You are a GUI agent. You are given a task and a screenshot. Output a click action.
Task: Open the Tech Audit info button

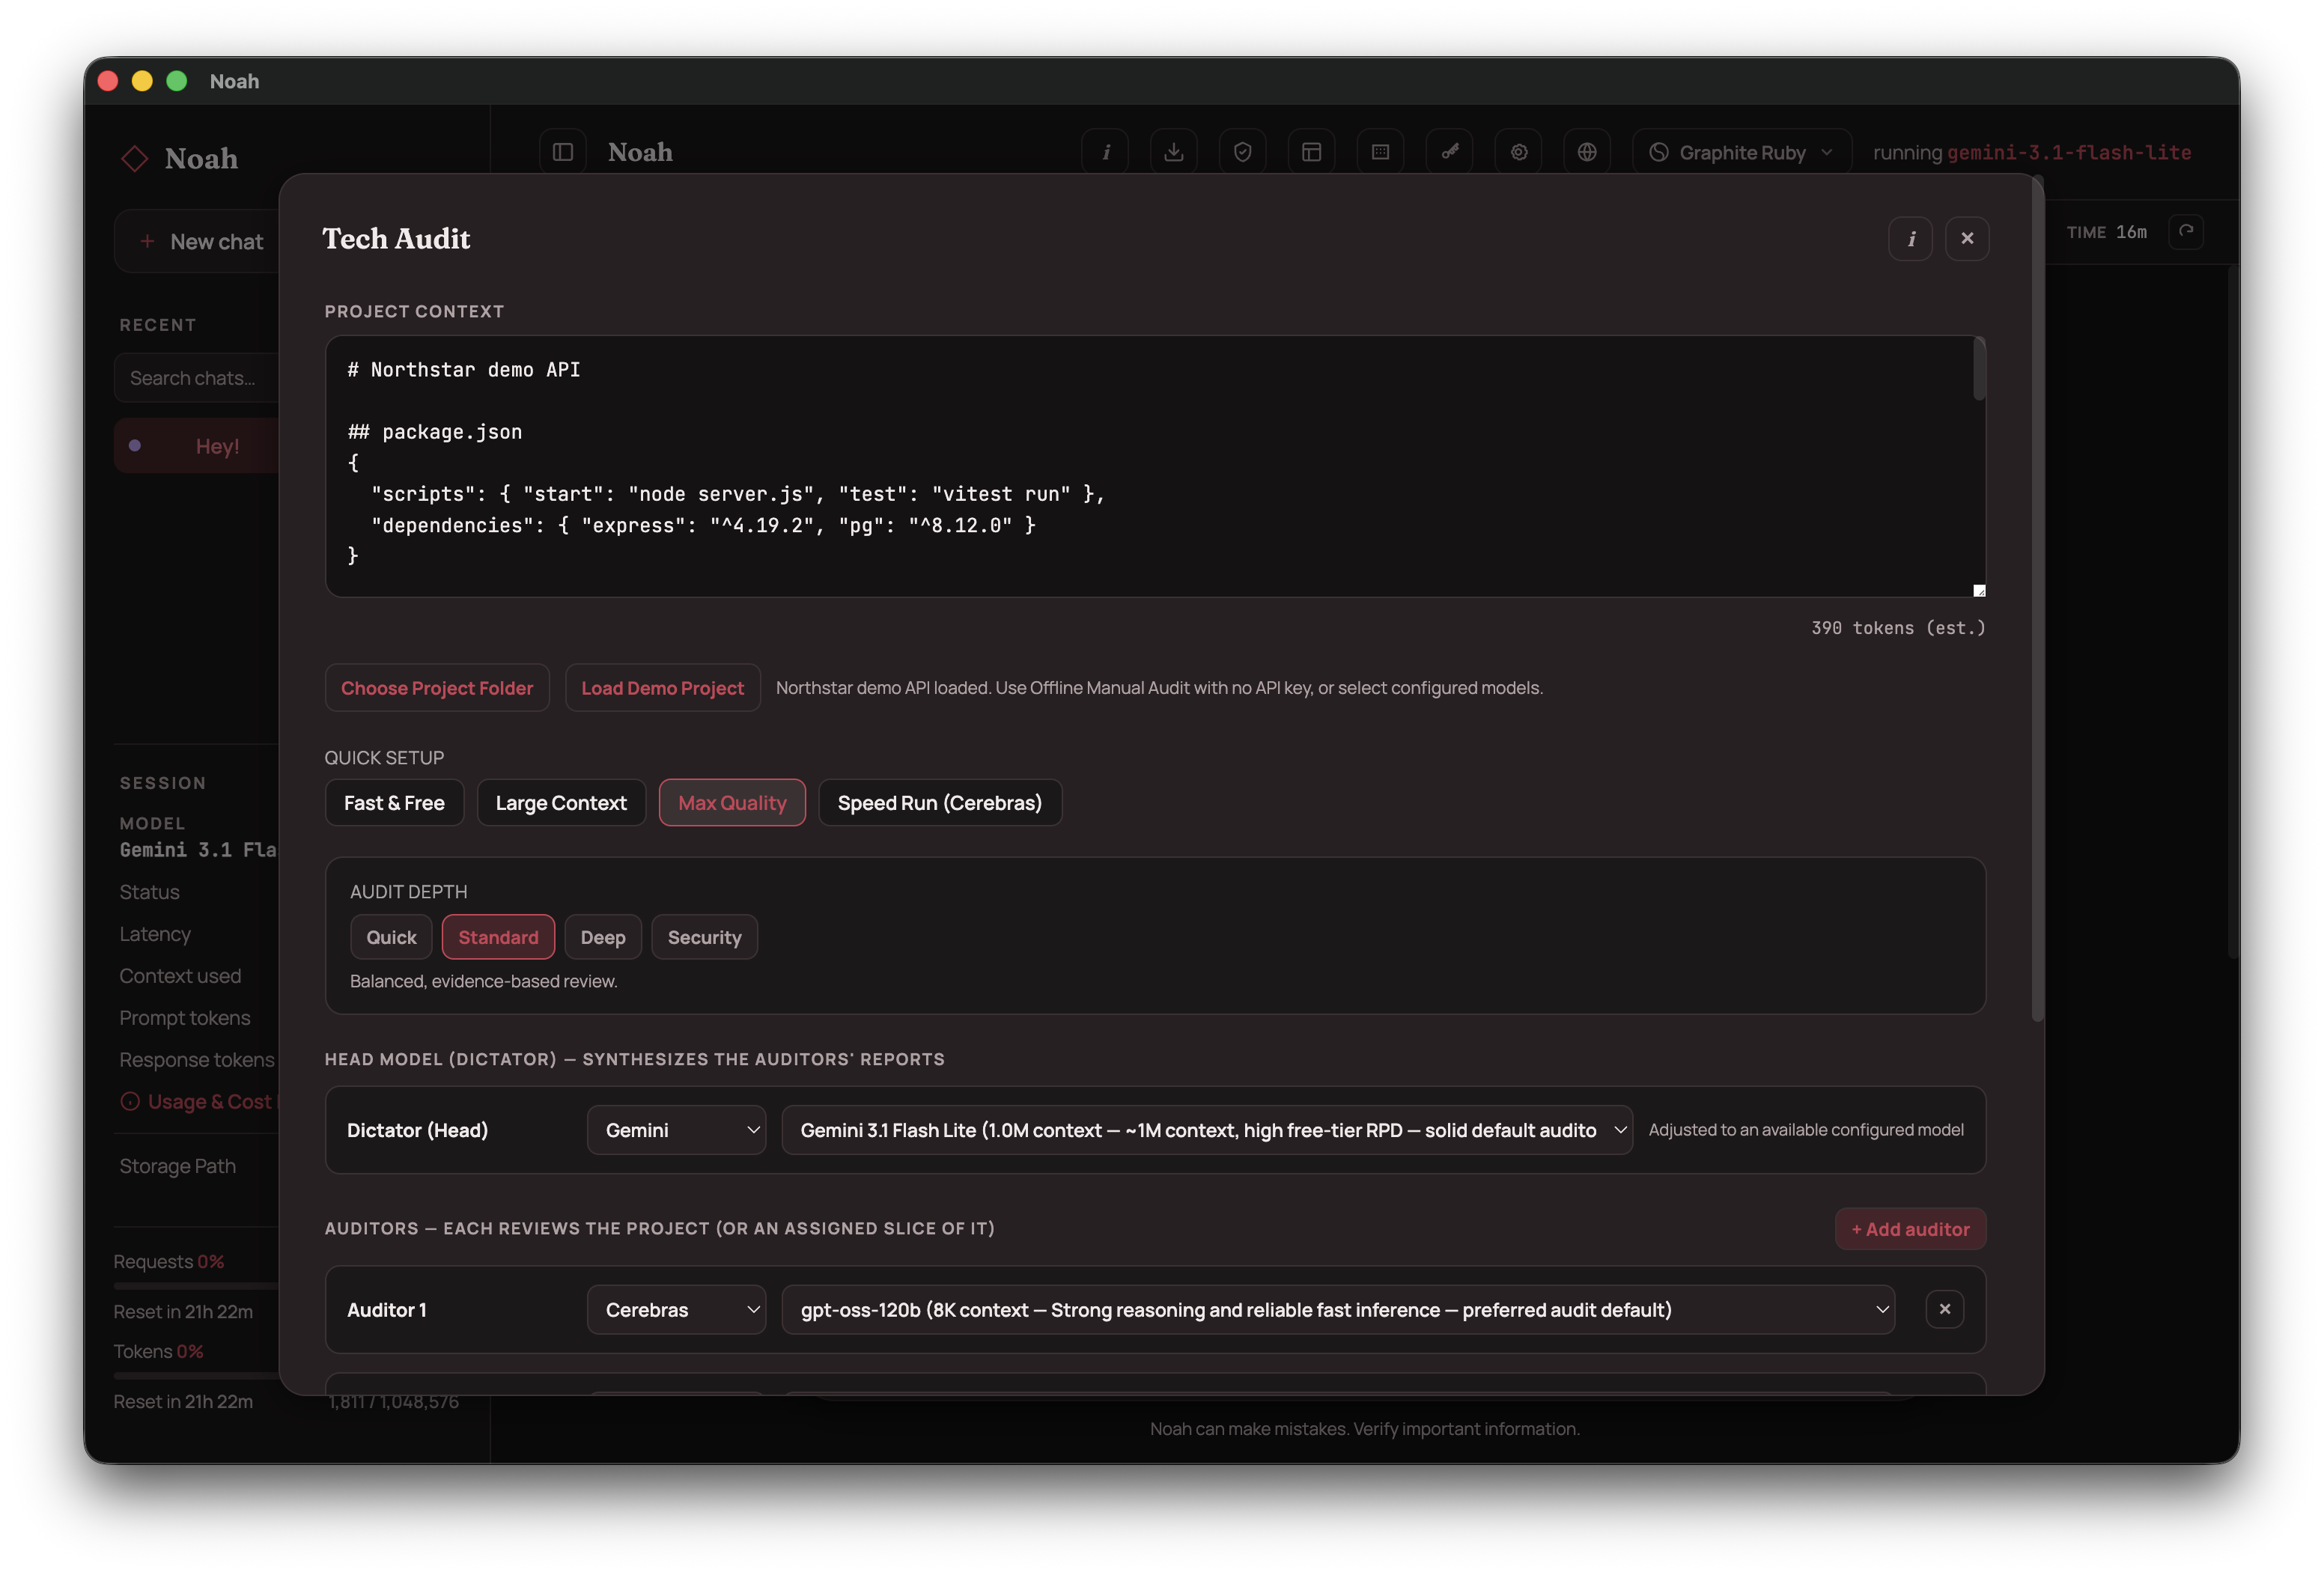point(1910,239)
